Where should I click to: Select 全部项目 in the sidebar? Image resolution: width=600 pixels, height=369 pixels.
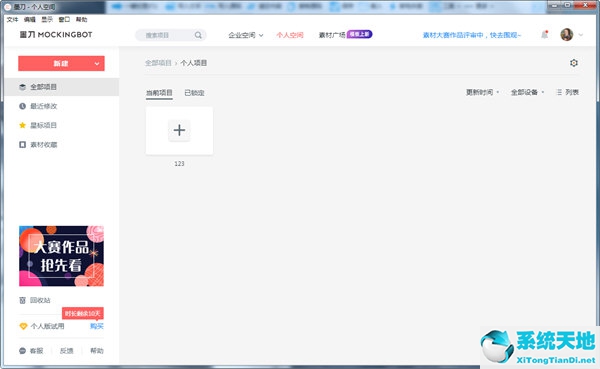pos(62,87)
